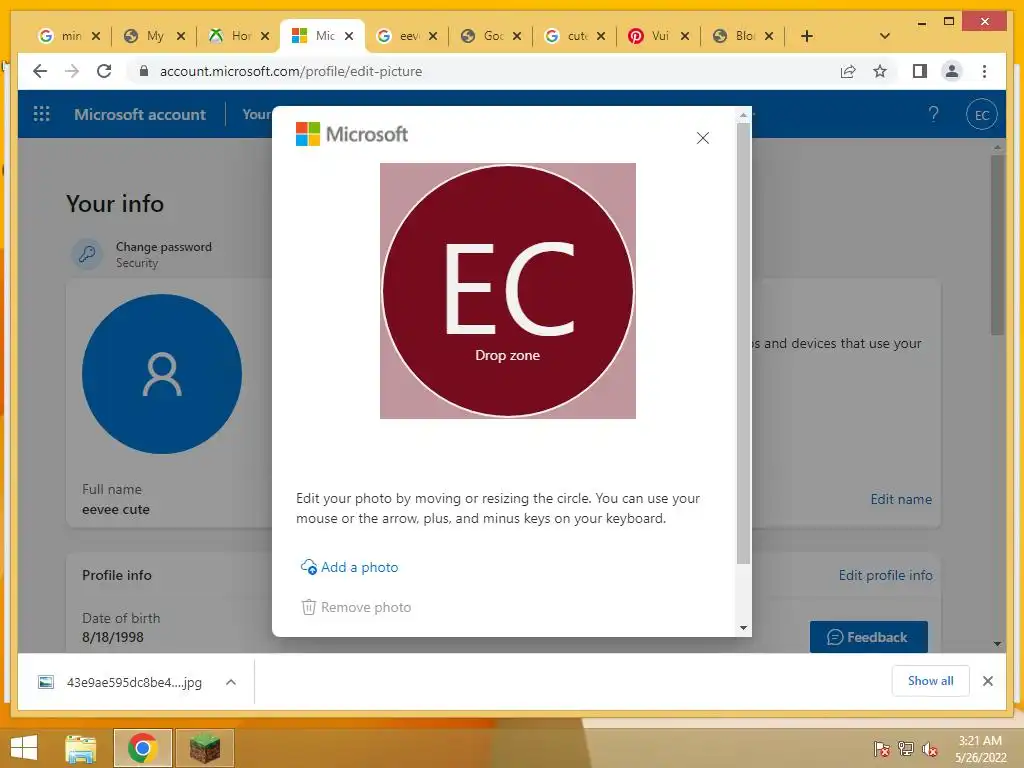Open Microsoft app launcher grid
Screen dimensions: 1024x768
click(x=41, y=114)
